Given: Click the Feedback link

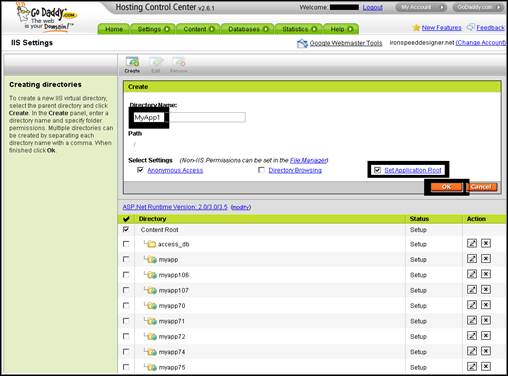Looking at the screenshot, I should [x=490, y=28].
